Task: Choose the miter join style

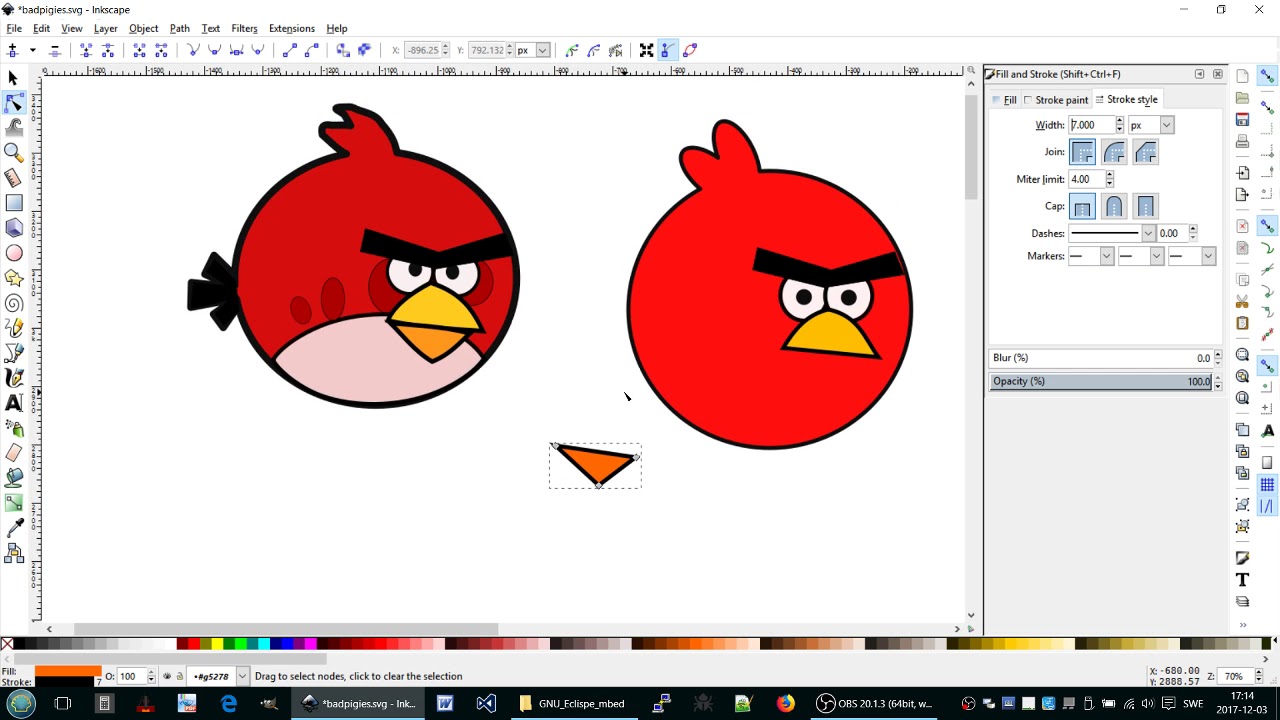Action: (1083, 152)
